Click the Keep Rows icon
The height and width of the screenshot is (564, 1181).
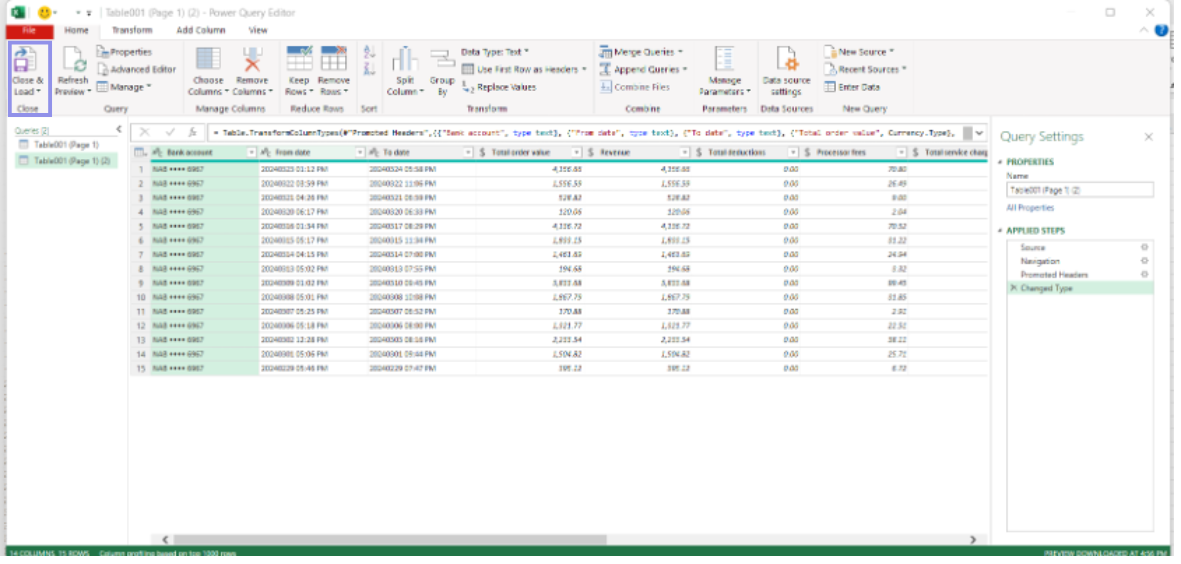point(300,59)
